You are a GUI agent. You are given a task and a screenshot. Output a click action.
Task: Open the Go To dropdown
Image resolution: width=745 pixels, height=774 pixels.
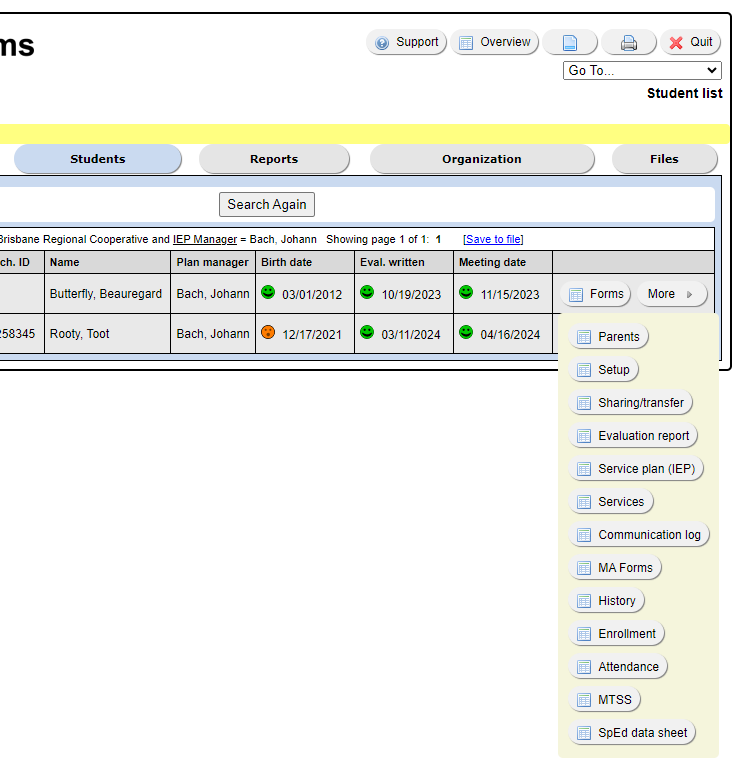tap(642, 71)
